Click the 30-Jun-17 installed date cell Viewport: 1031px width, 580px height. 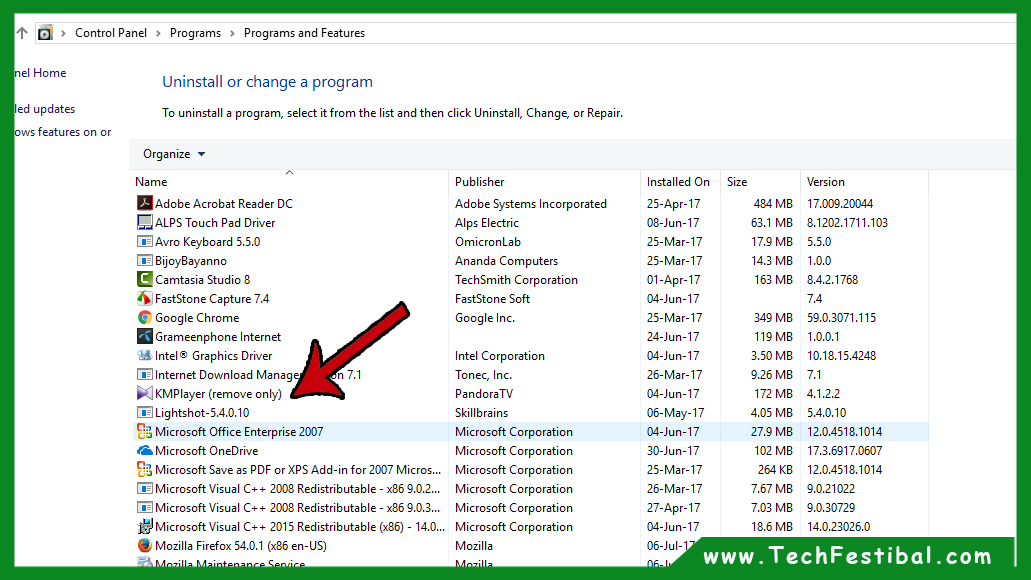point(673,451)
